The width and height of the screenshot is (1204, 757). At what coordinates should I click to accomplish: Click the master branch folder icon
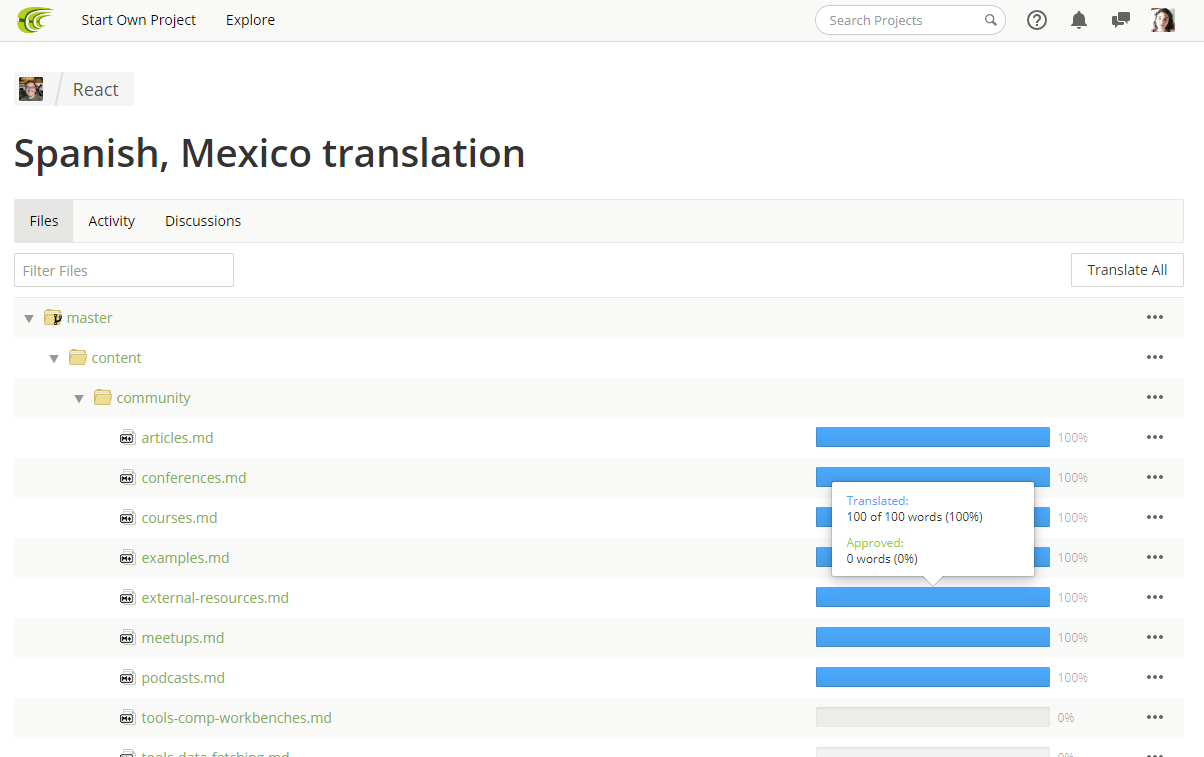pyautogui.click(x=53, y=318)
